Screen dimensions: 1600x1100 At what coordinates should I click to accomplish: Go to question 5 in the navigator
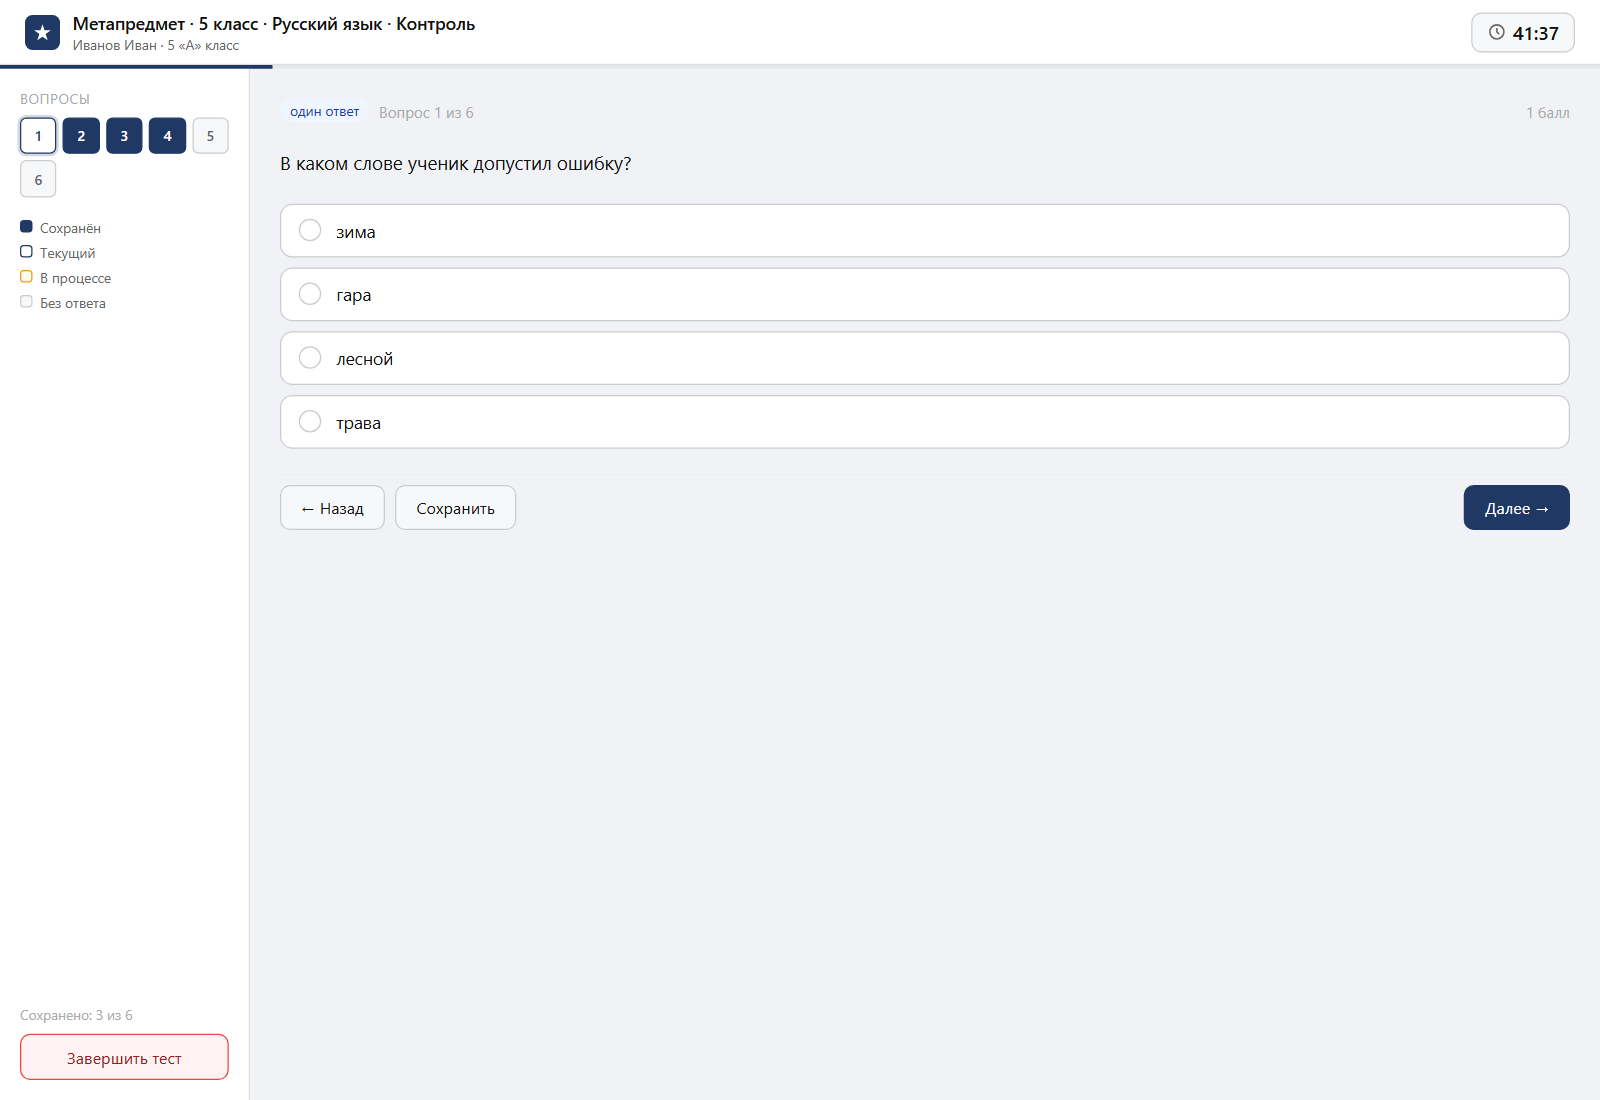coord(210,136)
